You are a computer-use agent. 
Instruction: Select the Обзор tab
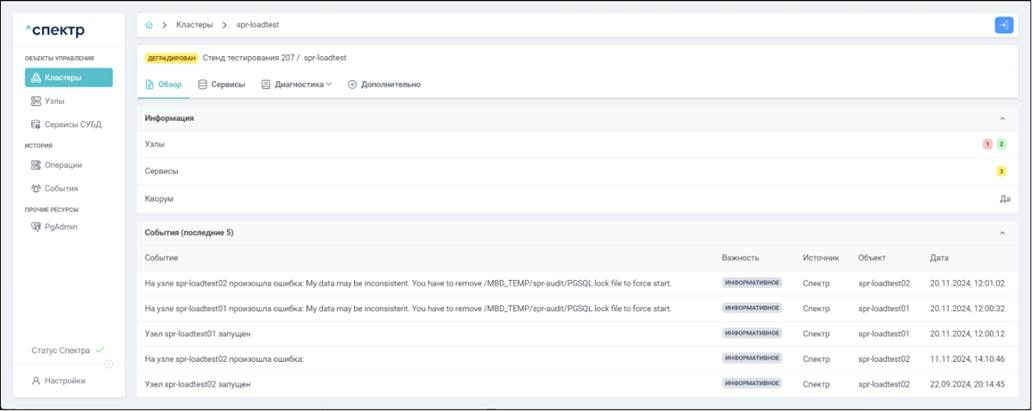click(164, 85)
